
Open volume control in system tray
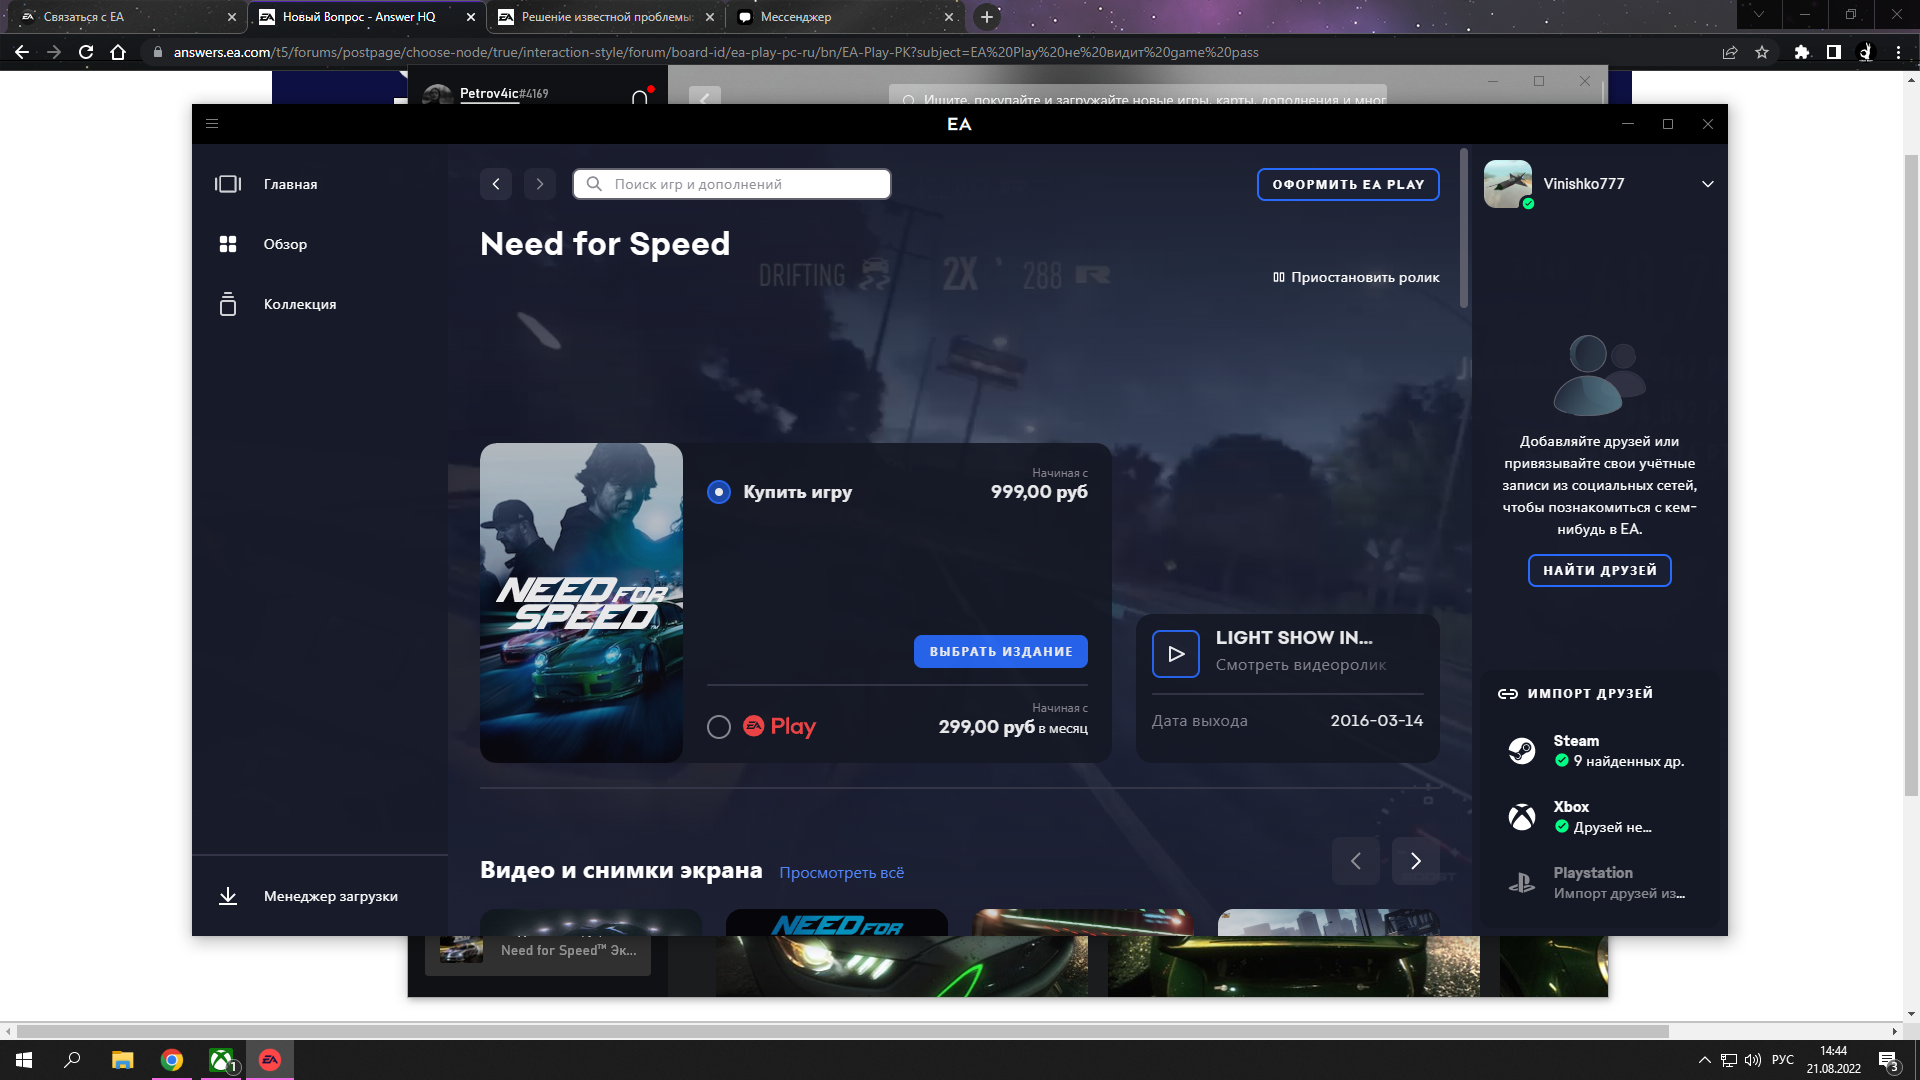point(1752,1060)
